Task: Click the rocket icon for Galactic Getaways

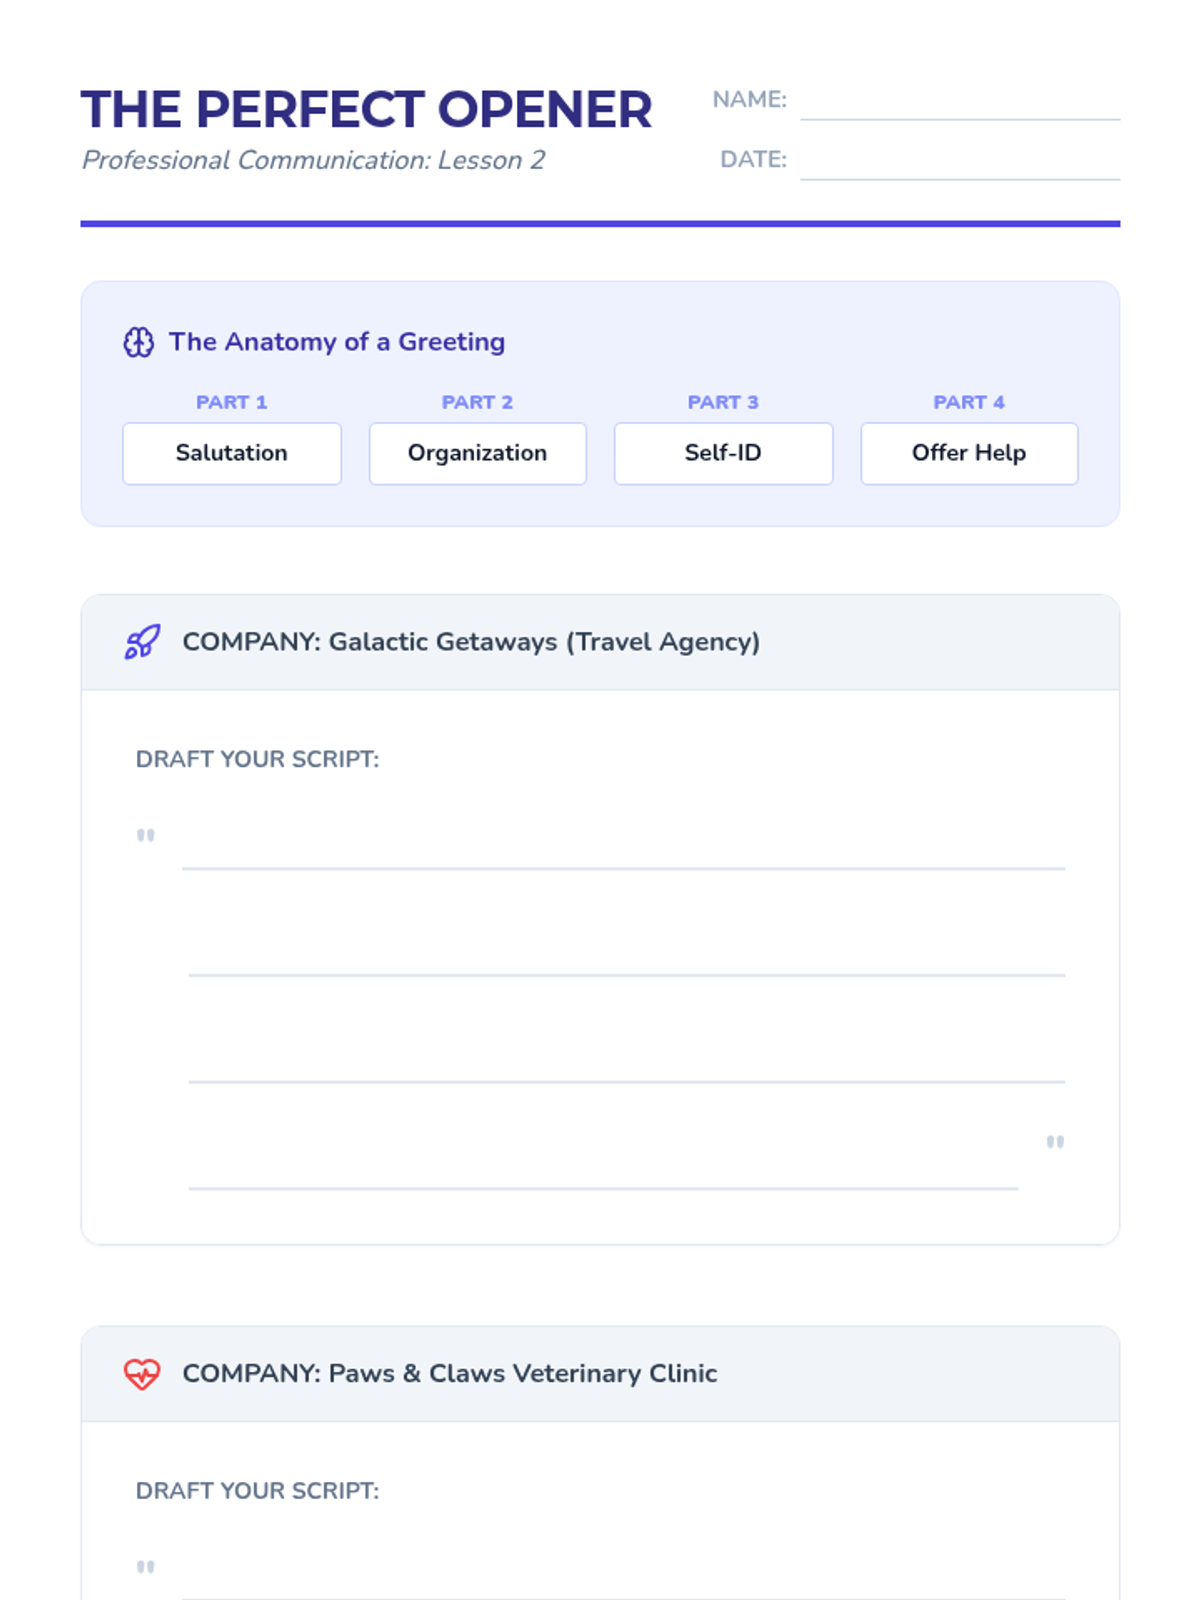Action: coord(142,642)
